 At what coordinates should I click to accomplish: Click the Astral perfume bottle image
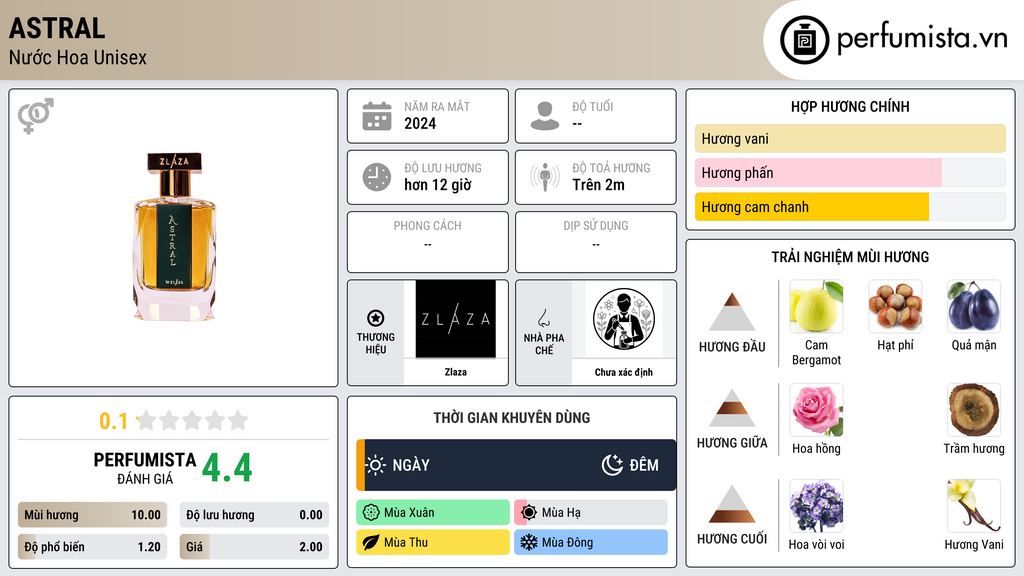click(x=174, y=236)
